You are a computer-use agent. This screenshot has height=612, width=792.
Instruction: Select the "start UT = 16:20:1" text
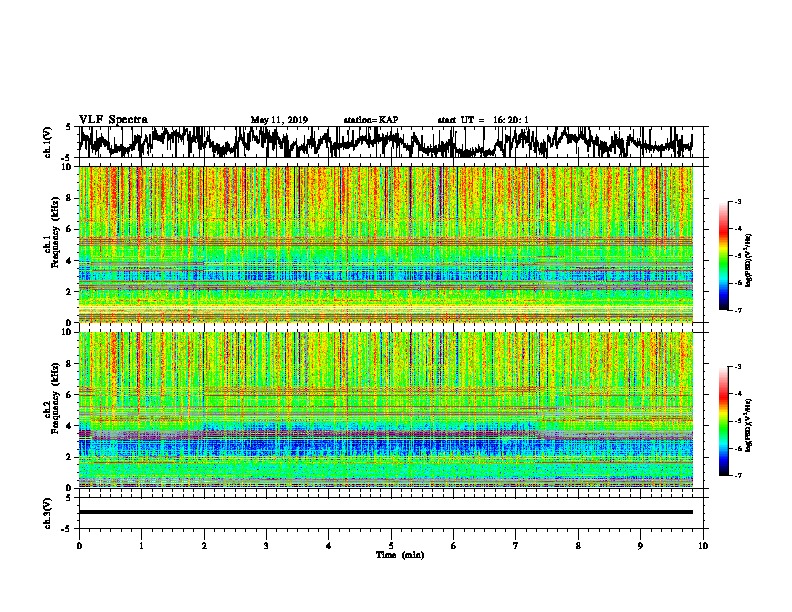pyautogui.click(x=483, y=120)
